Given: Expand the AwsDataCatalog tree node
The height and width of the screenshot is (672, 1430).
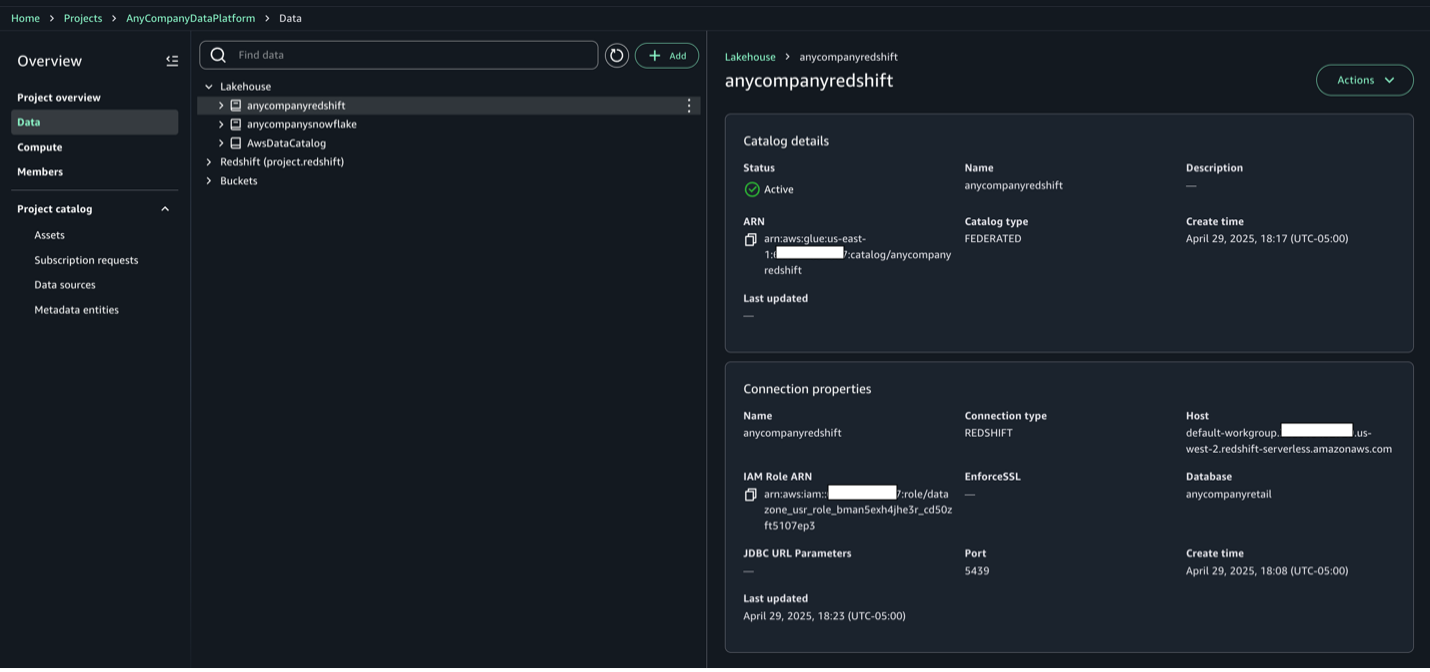Looking at the screenshot, I should point(221,143).
